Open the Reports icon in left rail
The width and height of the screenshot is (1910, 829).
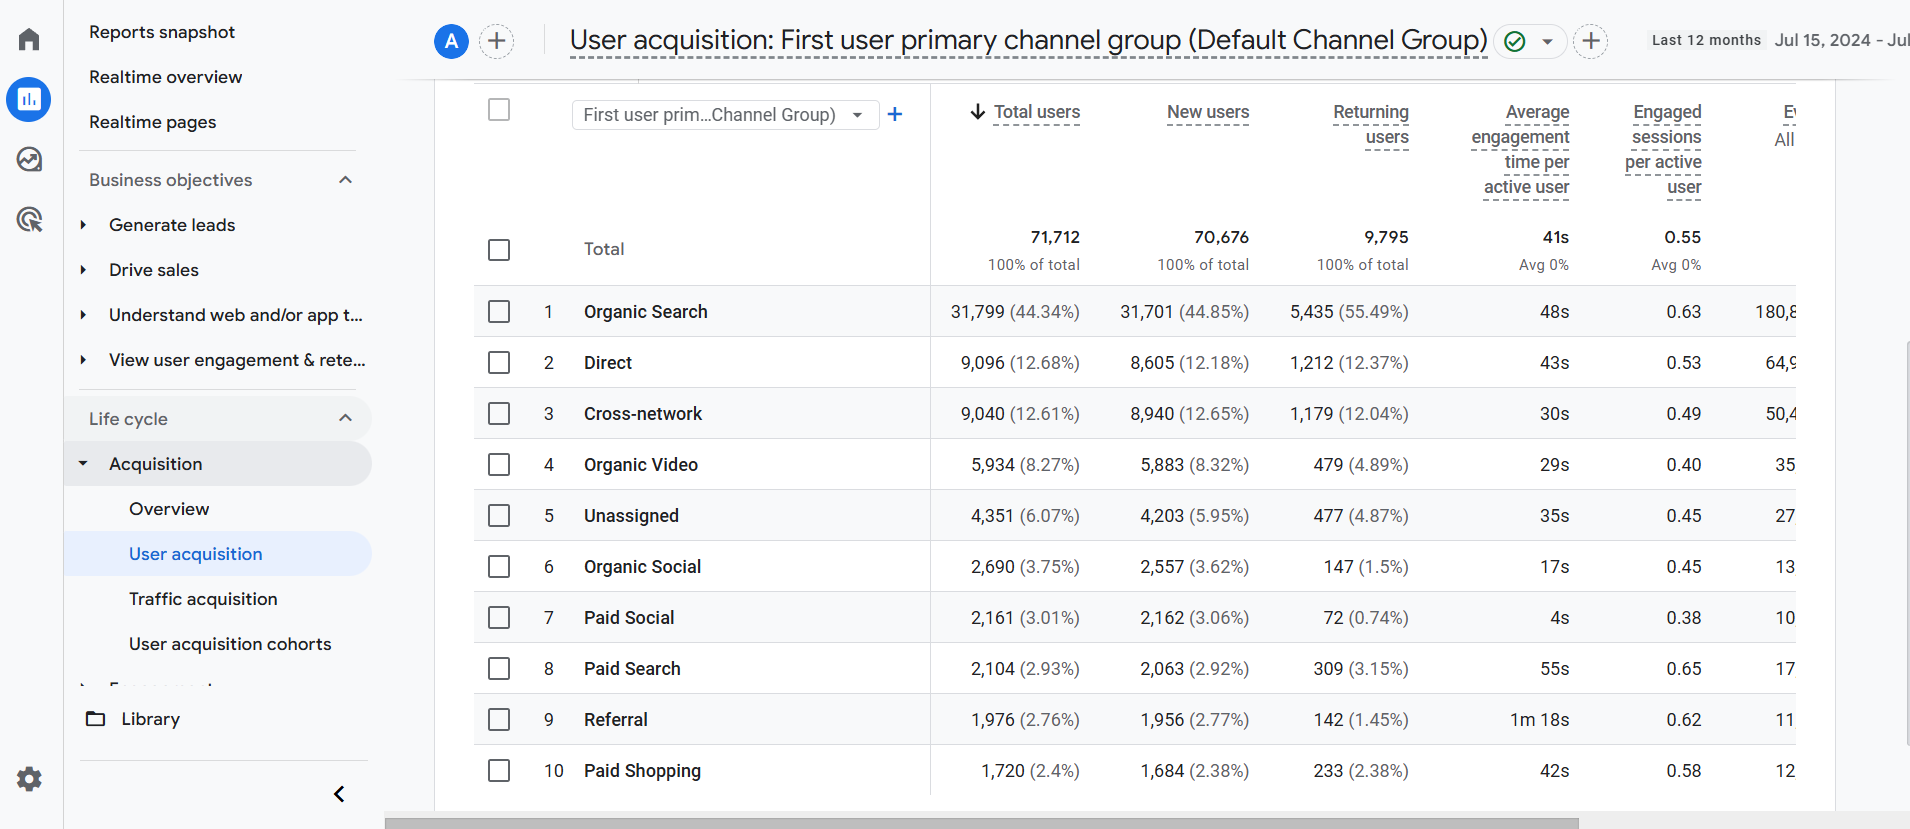[29, 99]
